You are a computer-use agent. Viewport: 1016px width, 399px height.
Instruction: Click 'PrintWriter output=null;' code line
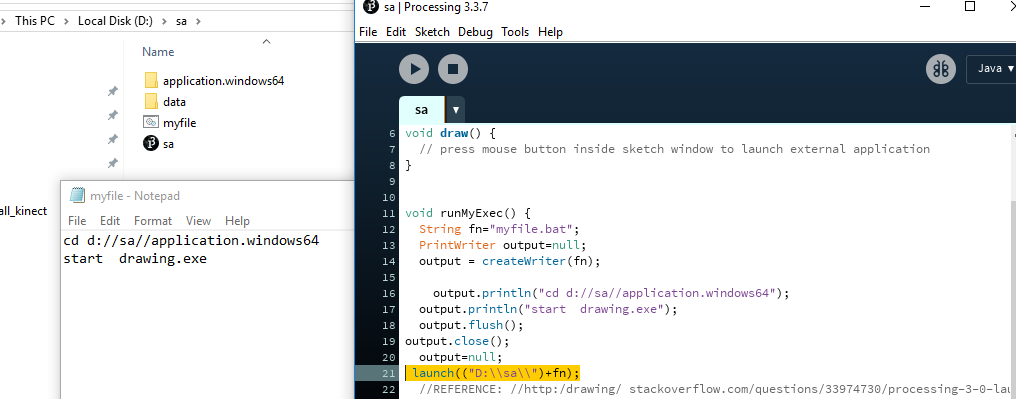click(502, 245)
